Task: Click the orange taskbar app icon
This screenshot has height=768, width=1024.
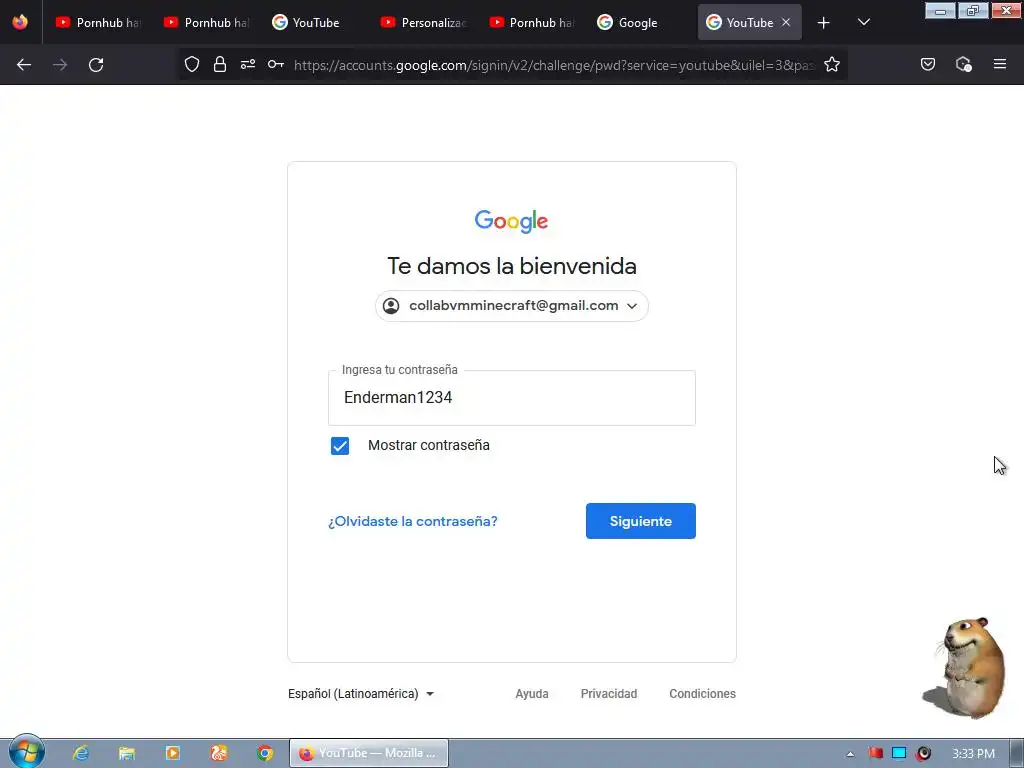Action: pos(219,753)
